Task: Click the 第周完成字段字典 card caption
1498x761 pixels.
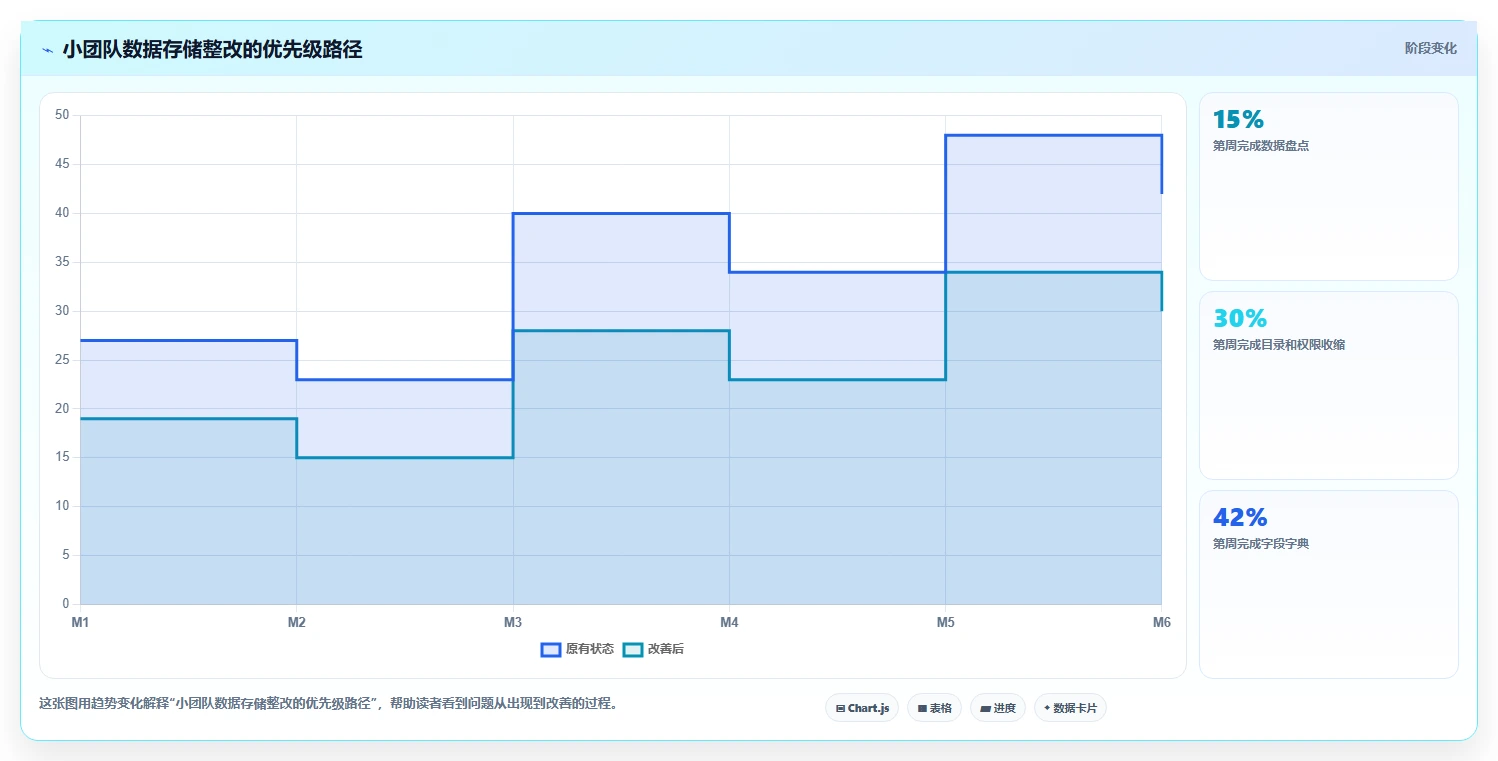Action: click(1261, 543)
